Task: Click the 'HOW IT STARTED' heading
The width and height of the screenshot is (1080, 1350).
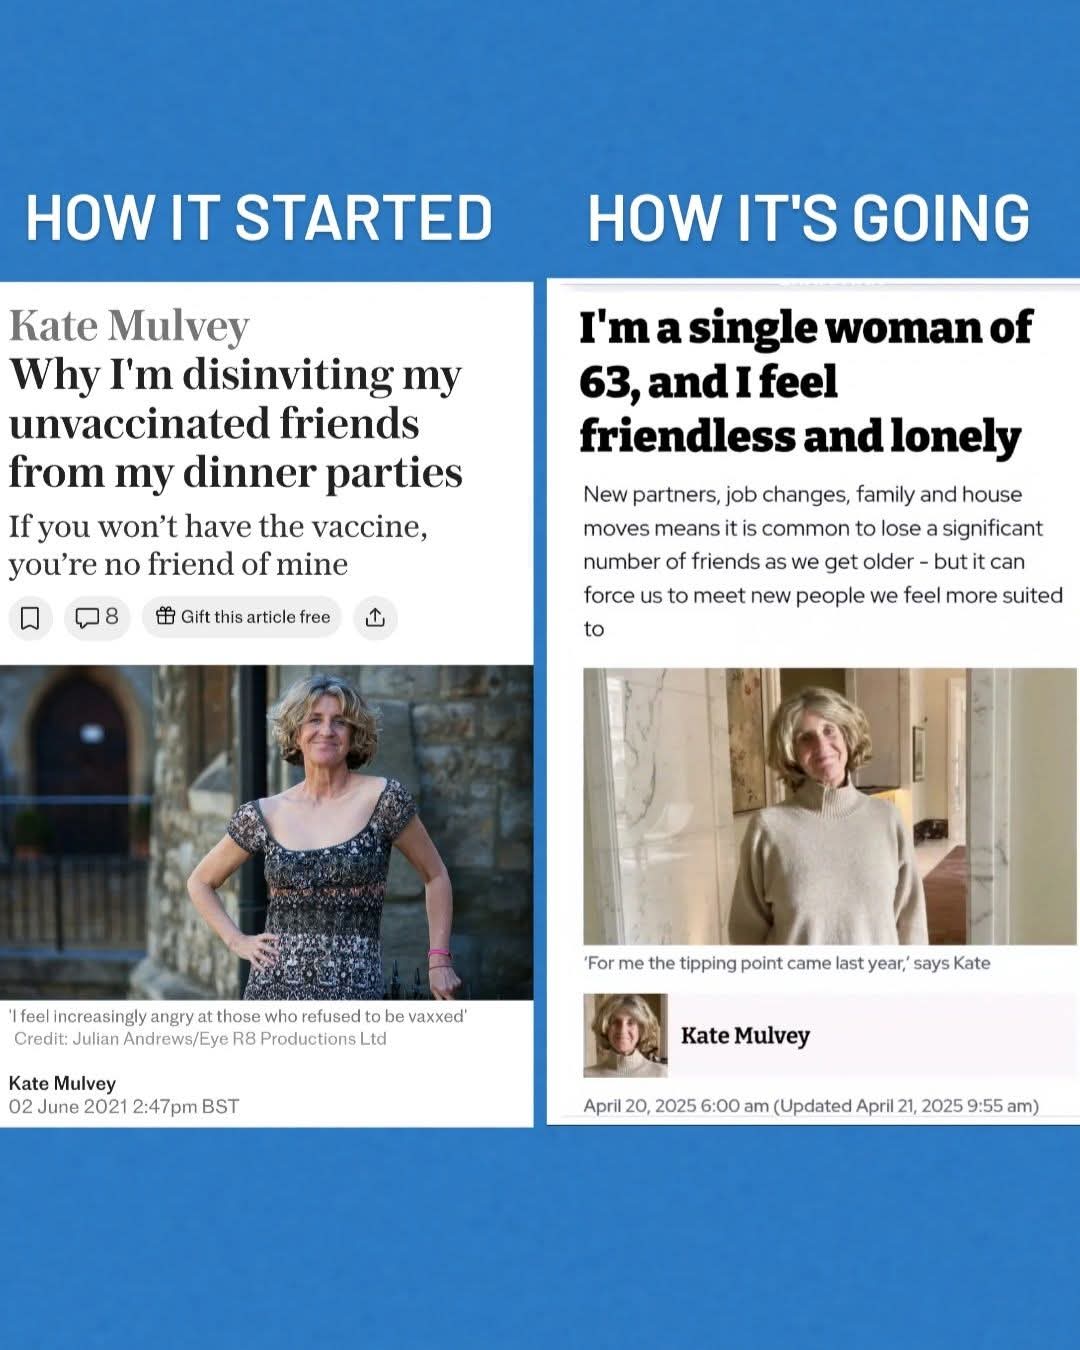Action: point(259,217)
